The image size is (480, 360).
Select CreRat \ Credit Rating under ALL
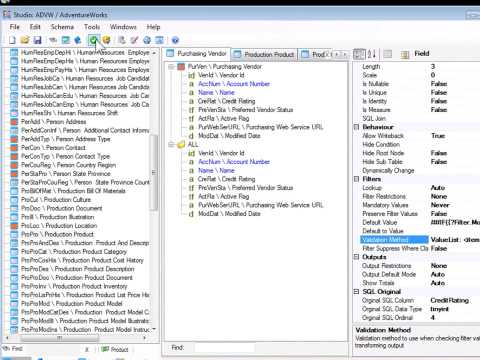[226, 179]
